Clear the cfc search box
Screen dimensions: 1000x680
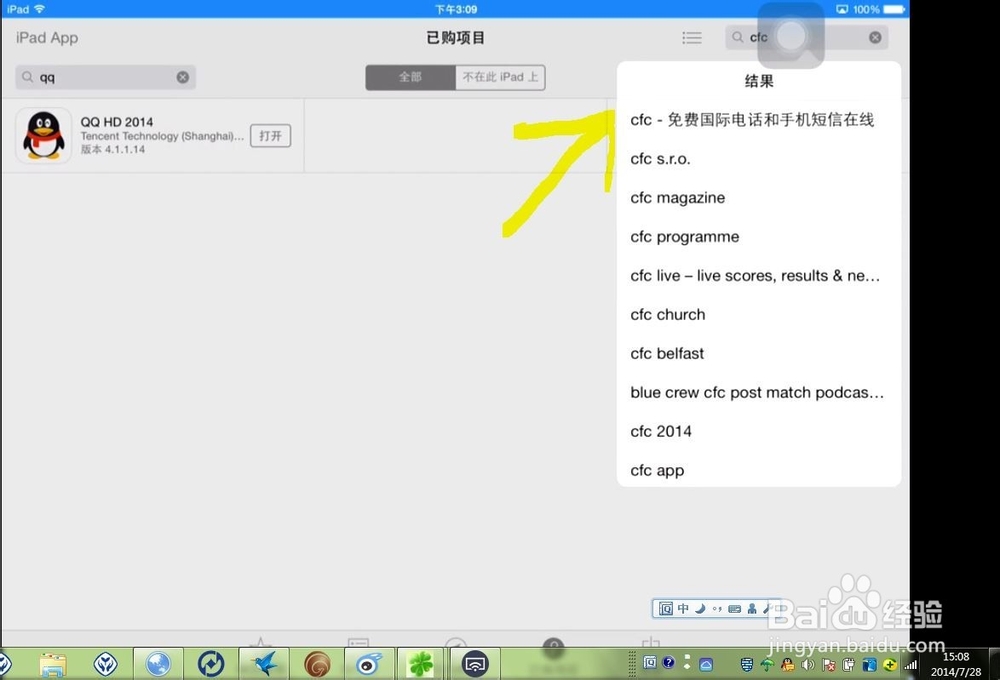875,38
